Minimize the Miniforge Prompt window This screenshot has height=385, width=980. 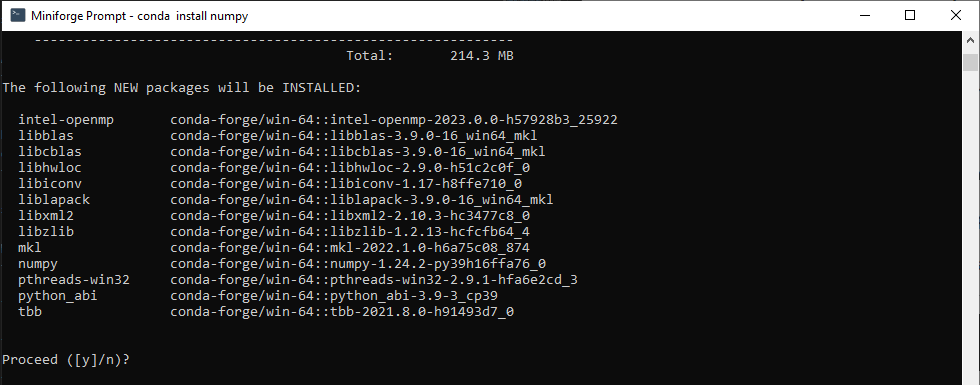866,16
